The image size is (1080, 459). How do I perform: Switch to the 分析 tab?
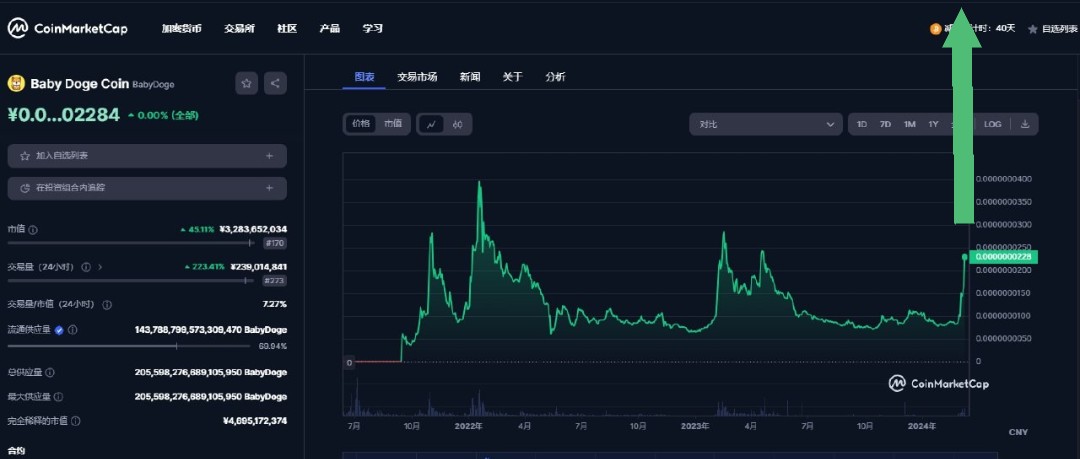(x=555, y=77)
